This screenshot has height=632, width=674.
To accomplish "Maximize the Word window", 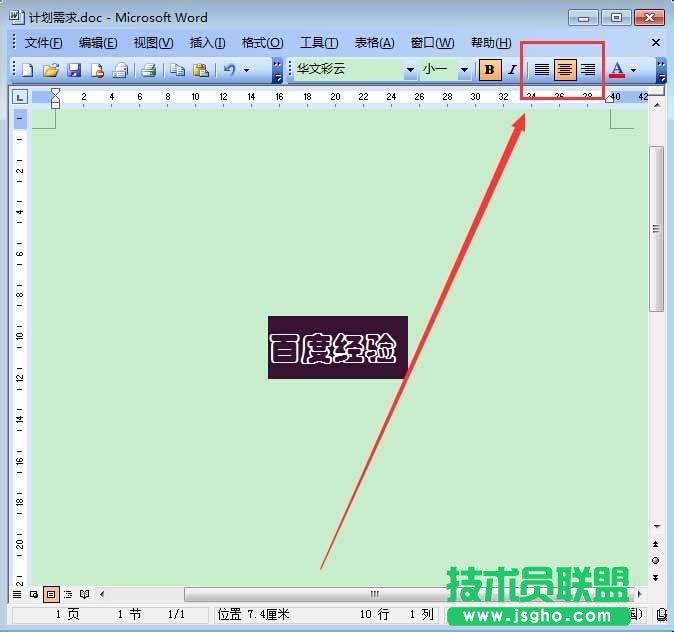I will (616, 18).
